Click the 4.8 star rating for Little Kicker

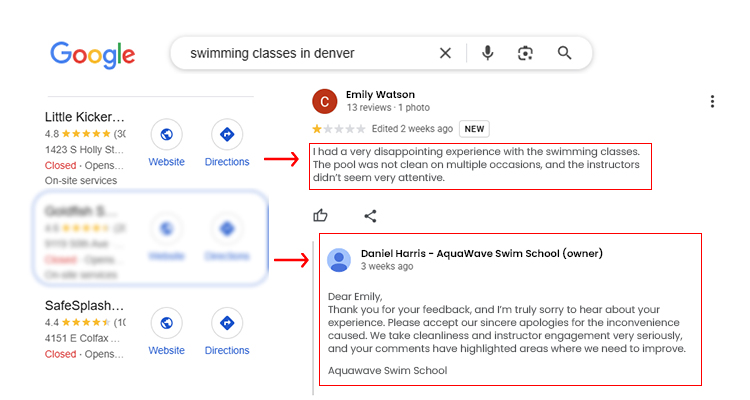pos(85,133)
